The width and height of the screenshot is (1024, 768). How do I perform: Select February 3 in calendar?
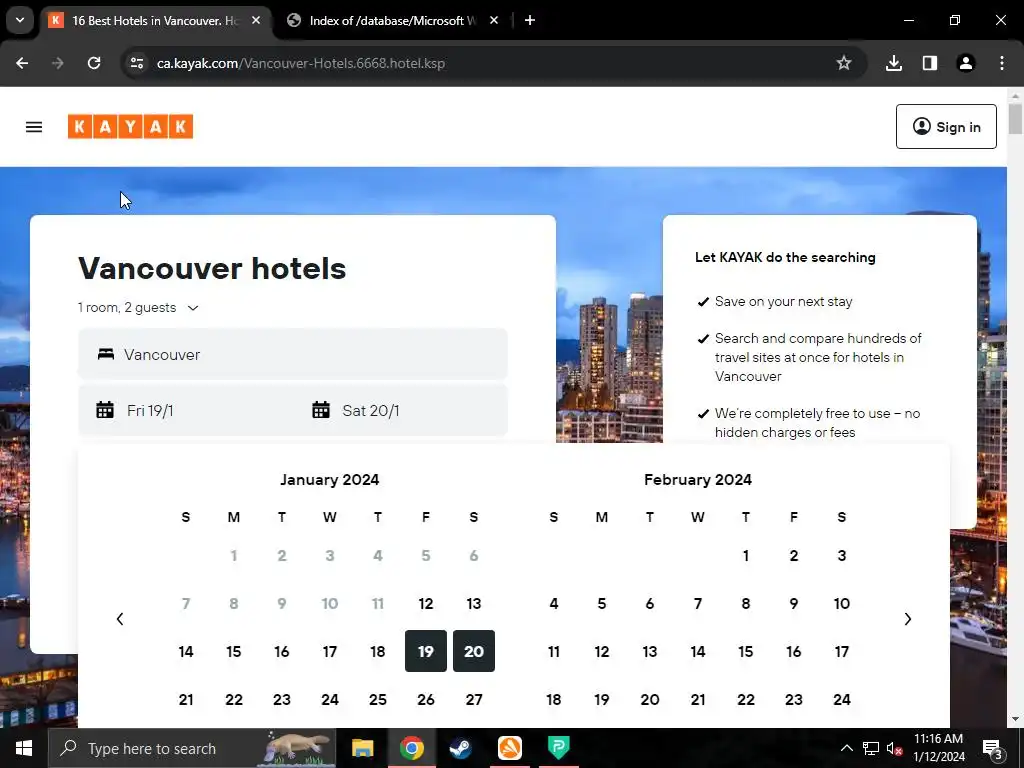[842, 556]
